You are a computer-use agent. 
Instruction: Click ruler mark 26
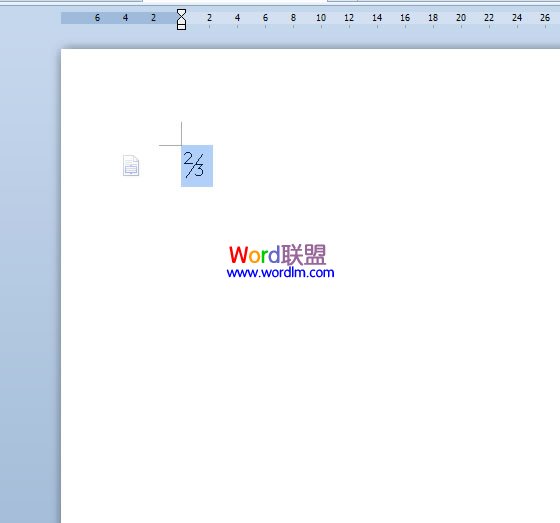click(545, 18)
